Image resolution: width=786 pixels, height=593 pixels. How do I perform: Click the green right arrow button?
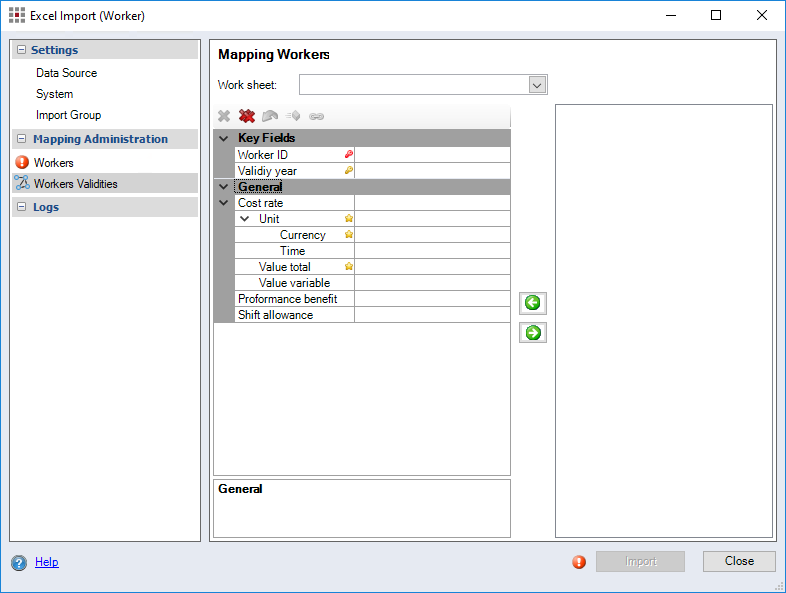pyautogui.click(x=533, y=333)
